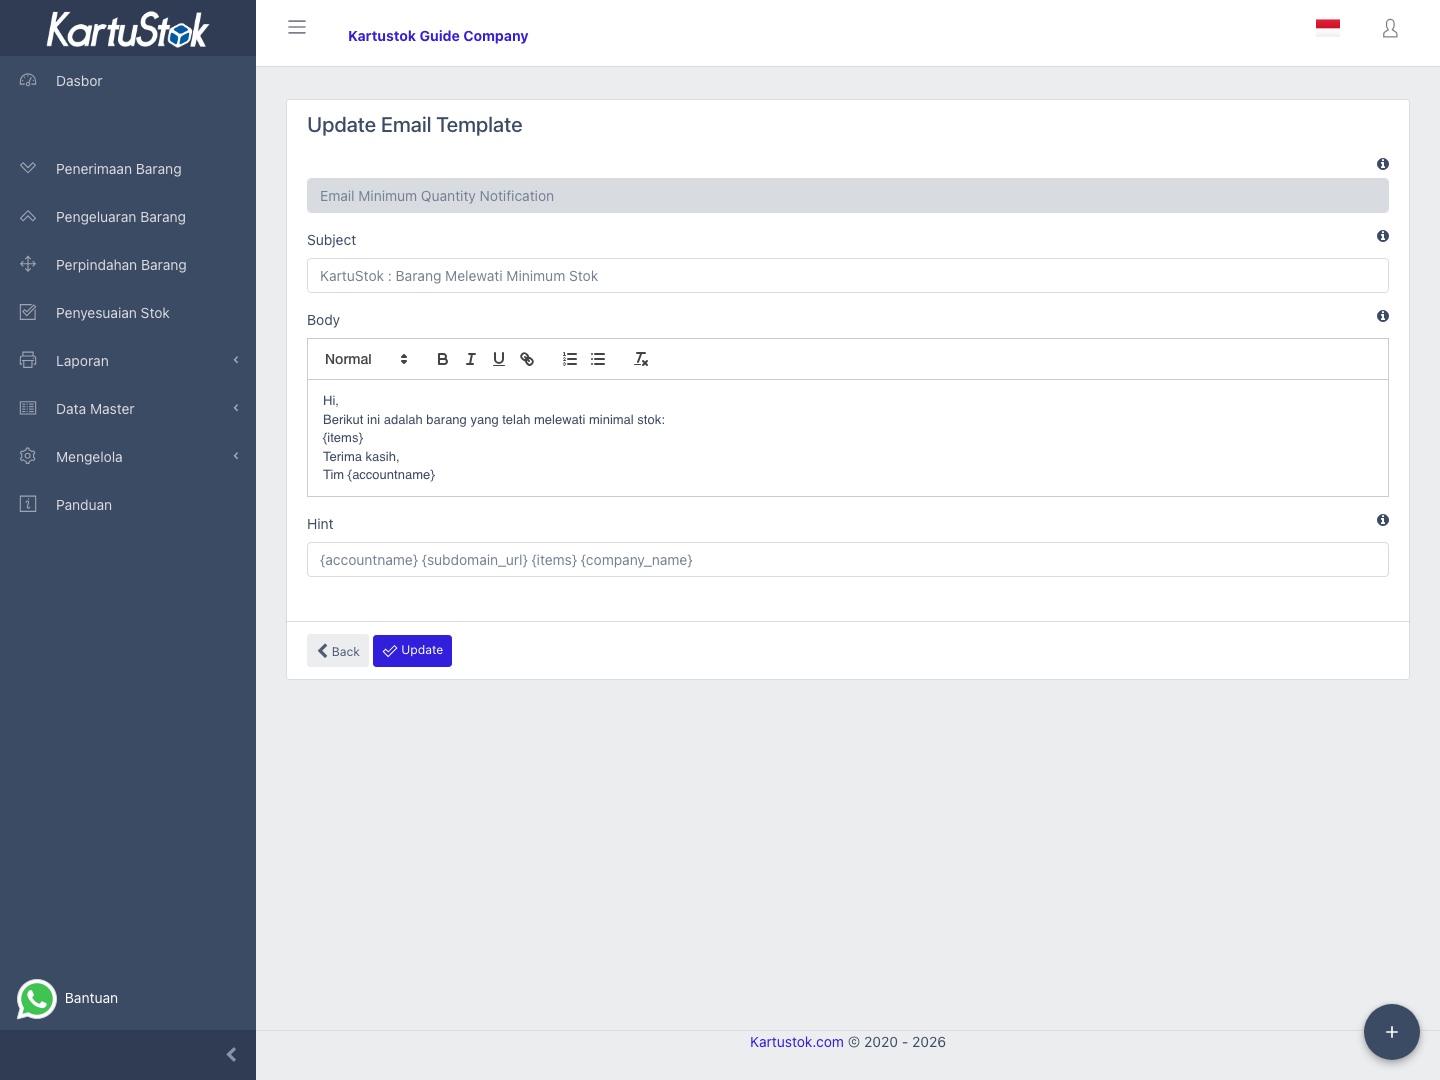Apply italic formatting in the body editor
Image resolution: width=1440 pixels, height=1080 pixels.
tap(470, 359)
